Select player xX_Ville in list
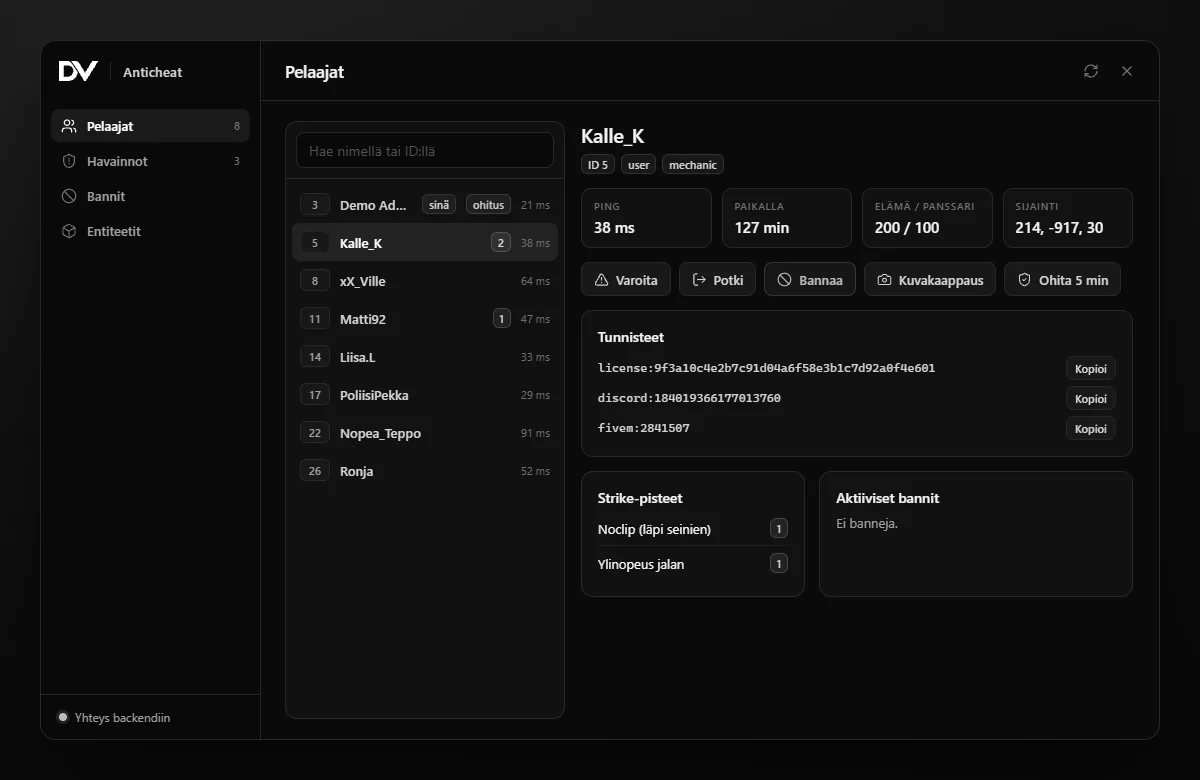The image size is (1200, 780). [x=425, y=281]
